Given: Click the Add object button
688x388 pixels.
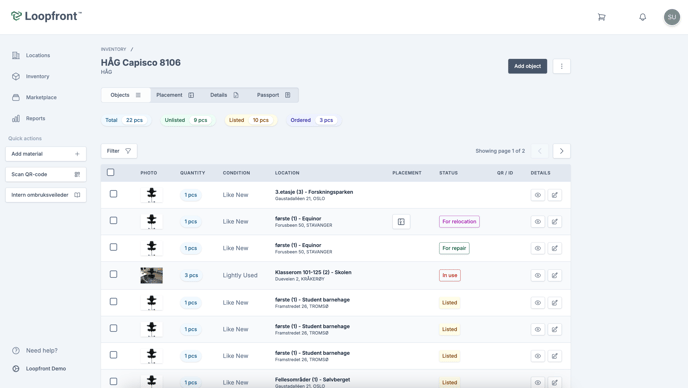Looking at the screenshot, I should click(x=527, y=66).
